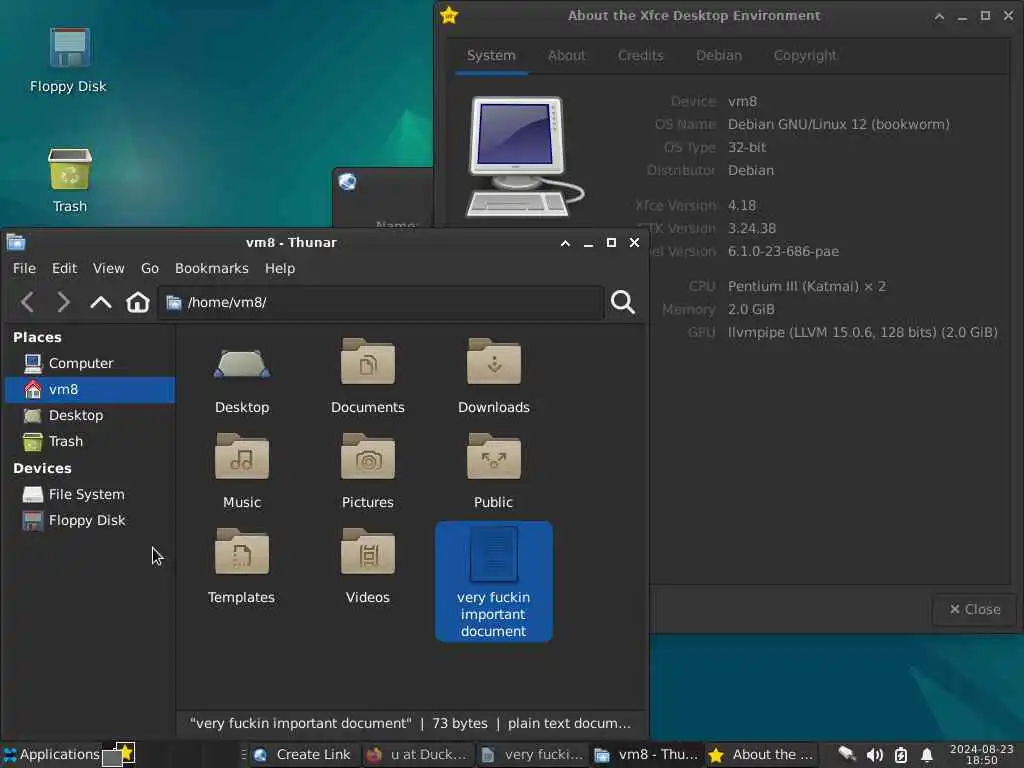
Task: Click the computer image in About Xfce
Action: click(526, 157)
